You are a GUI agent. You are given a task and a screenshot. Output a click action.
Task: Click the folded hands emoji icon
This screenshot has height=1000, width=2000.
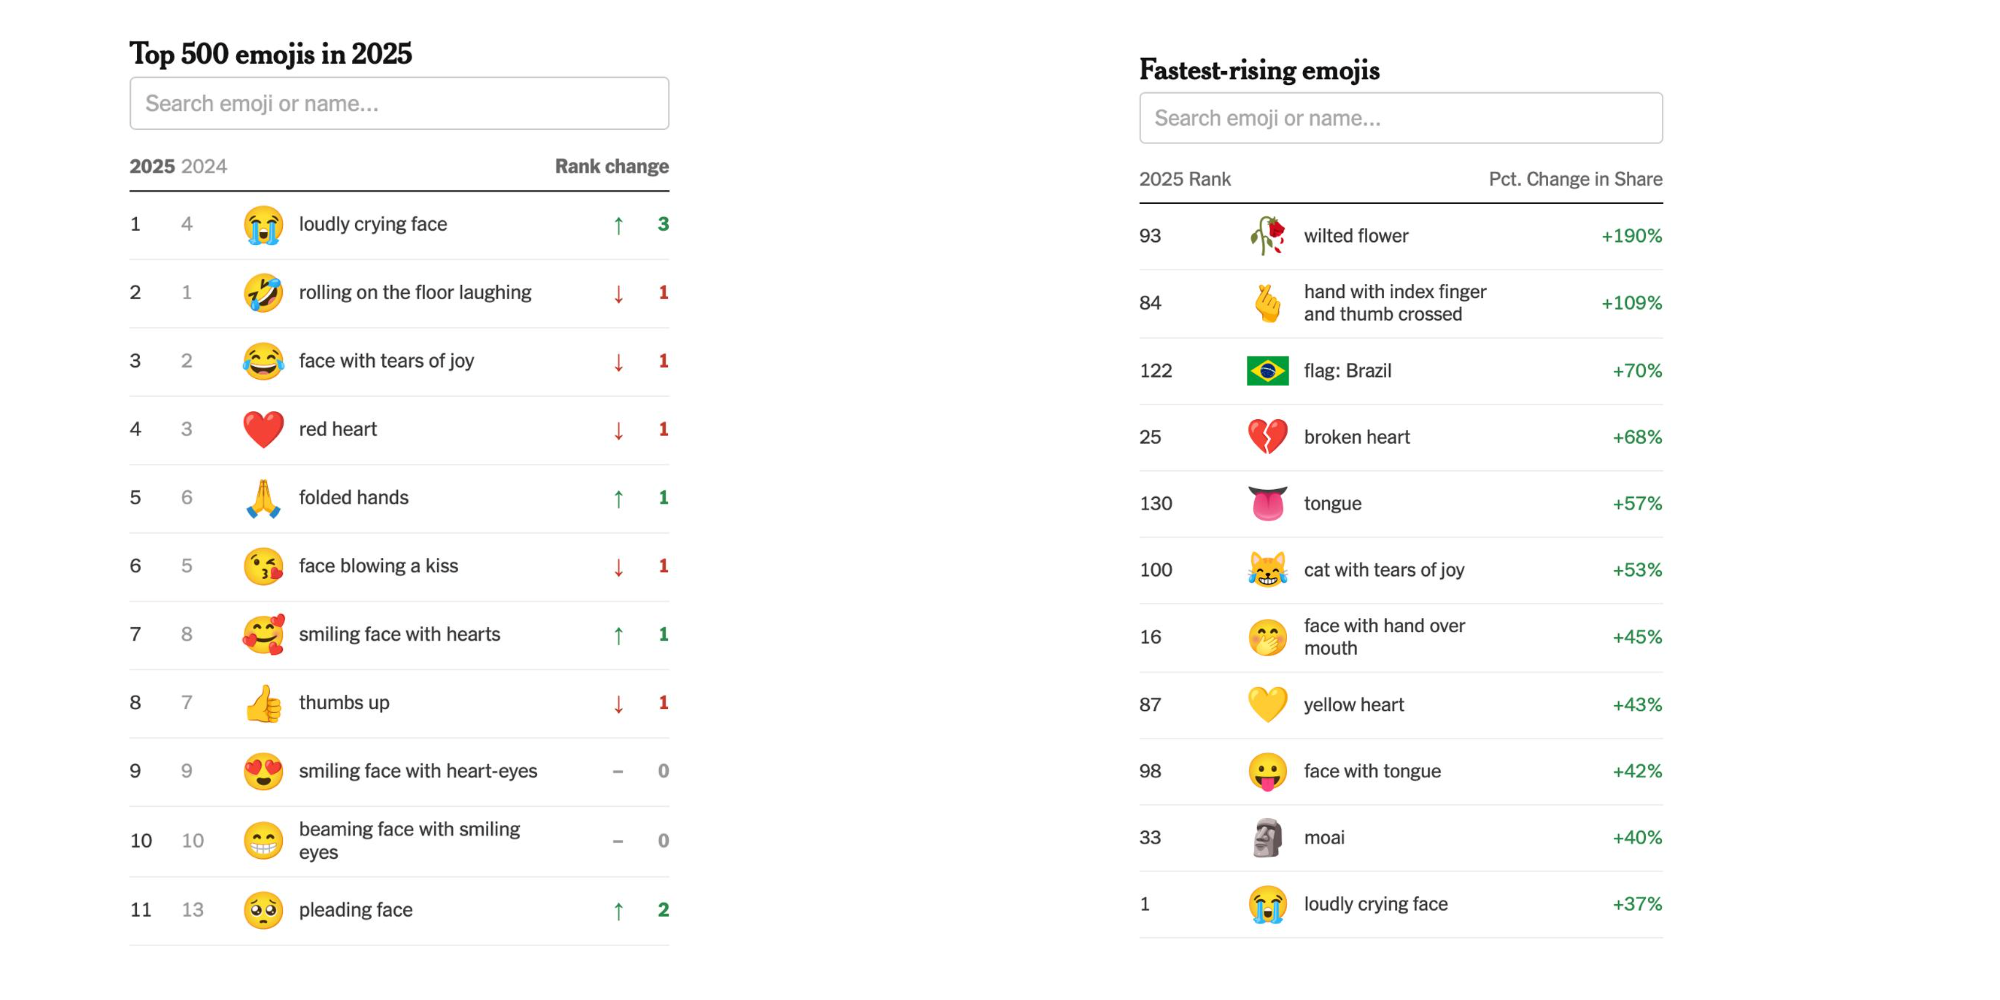(263, 498)
